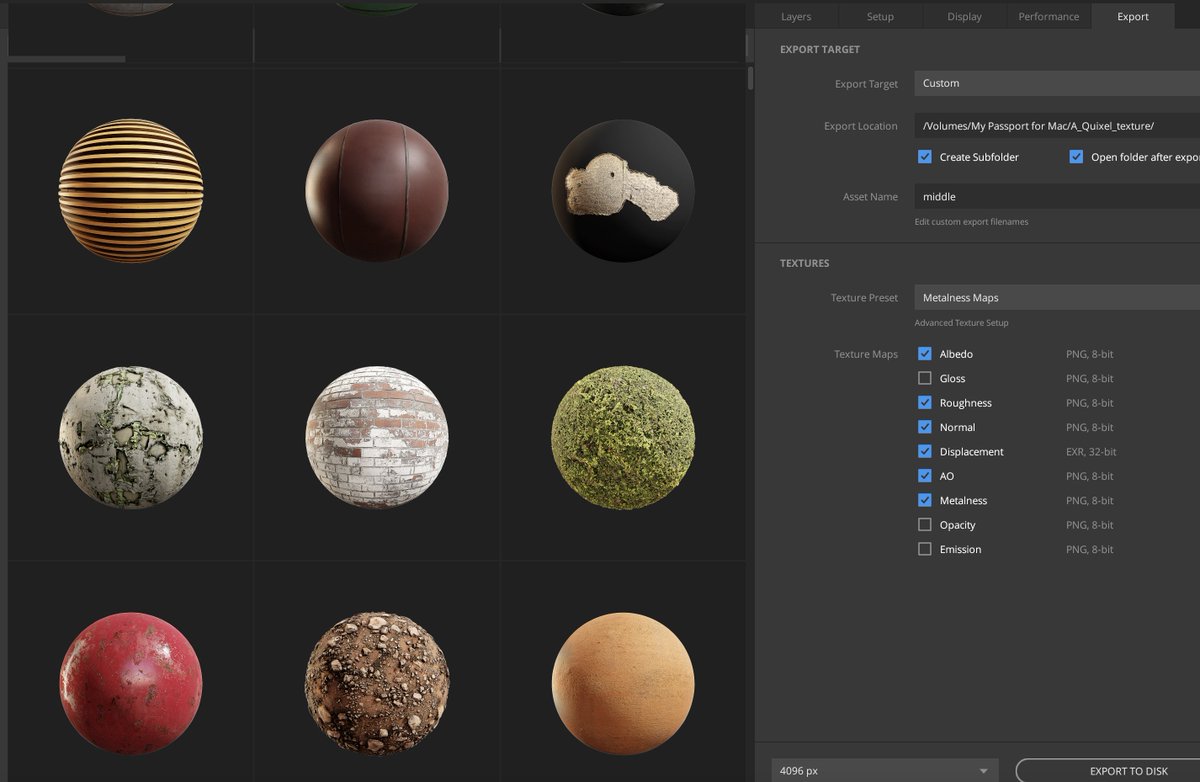Select the Export tab
This screenshot has height=782, width=1200.
(1133, 16)
